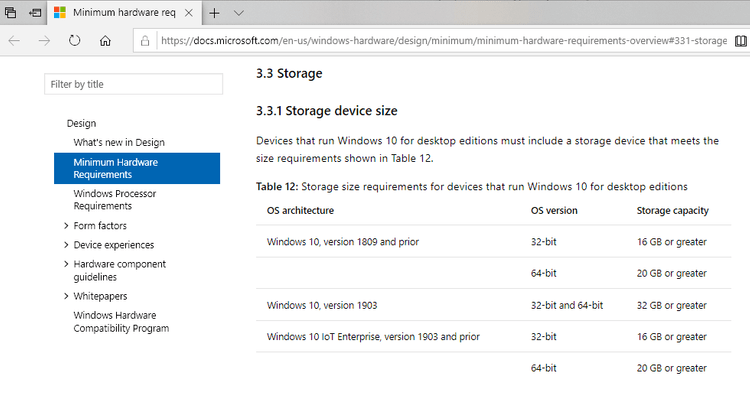The width and height of the screenshot is (750, 400).
Task: Open Whitepapers sidebar label
Action: pyautogui.click(x=100, y=296)
